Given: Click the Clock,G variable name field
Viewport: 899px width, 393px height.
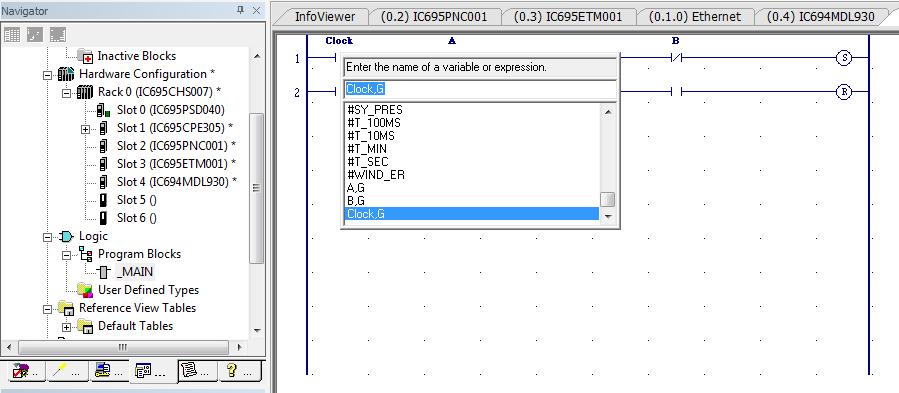Looking at the screenshot, I should [x=479, y=90].
